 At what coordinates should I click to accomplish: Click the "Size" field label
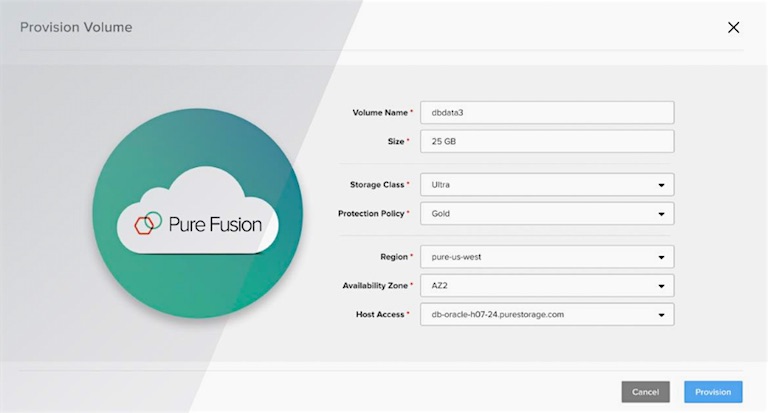(396, 141)
